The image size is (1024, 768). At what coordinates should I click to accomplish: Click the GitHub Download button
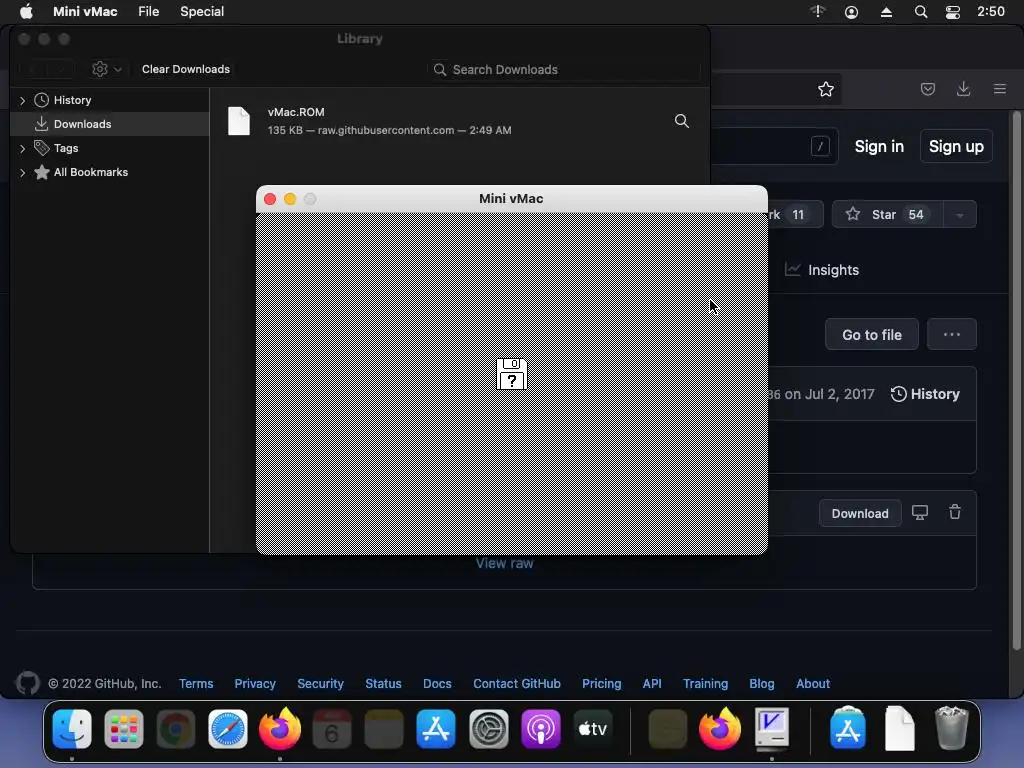[860, 513]
